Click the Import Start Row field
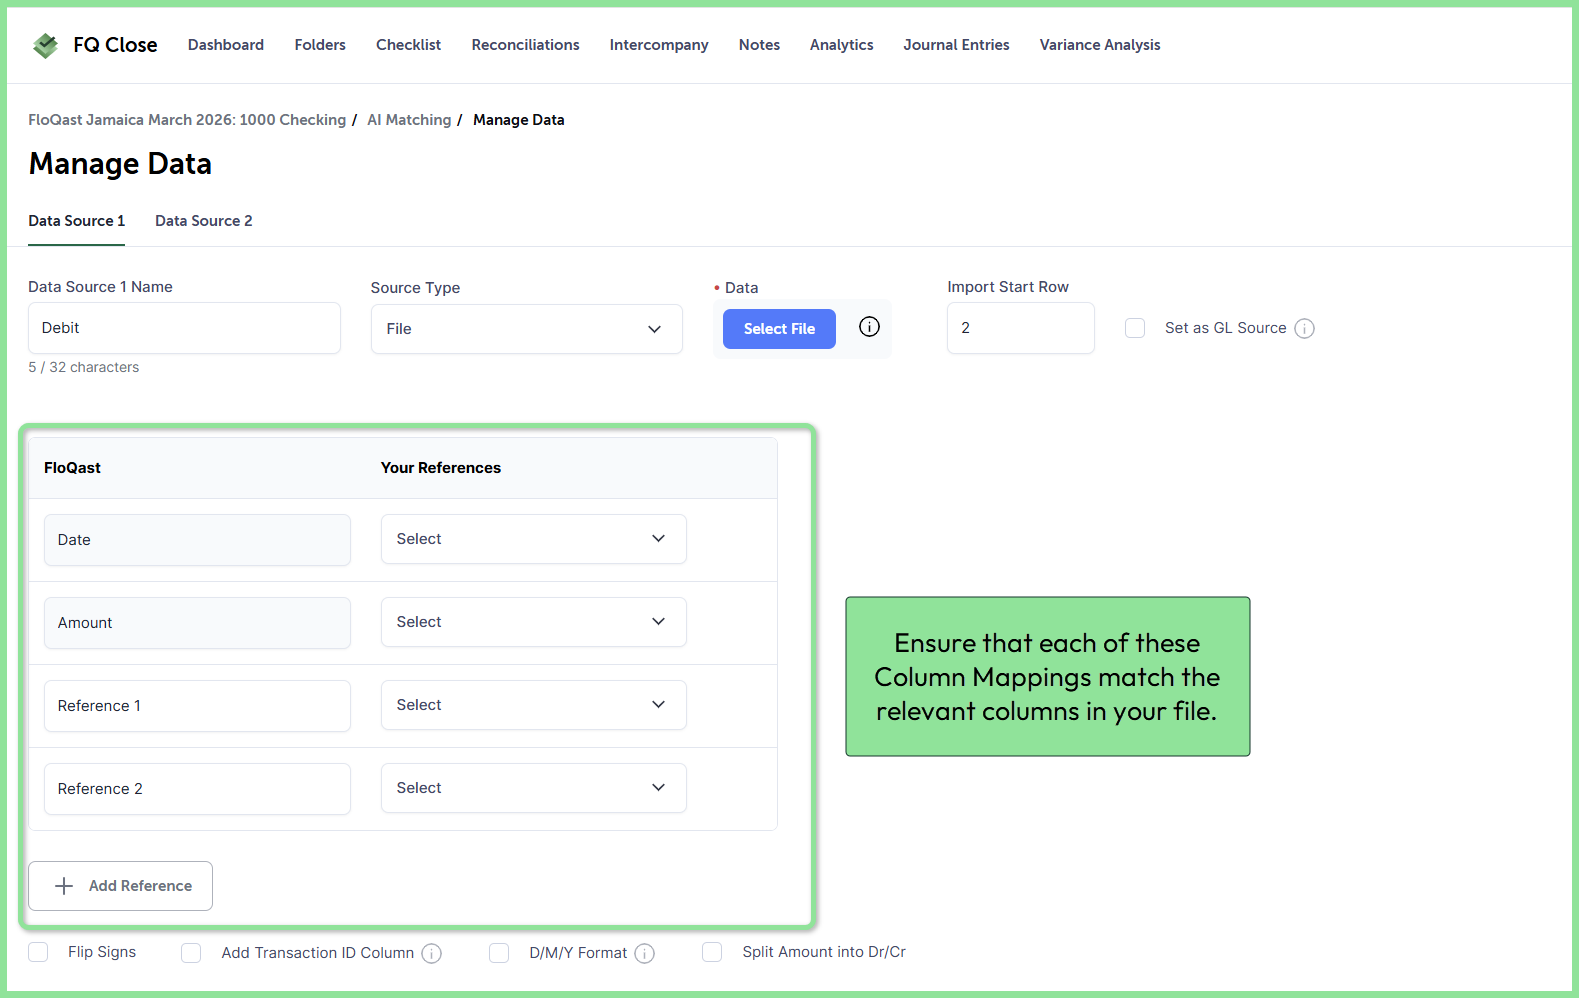The height and width of the screenshot is (998, 1579). [x=1021, y=328]
